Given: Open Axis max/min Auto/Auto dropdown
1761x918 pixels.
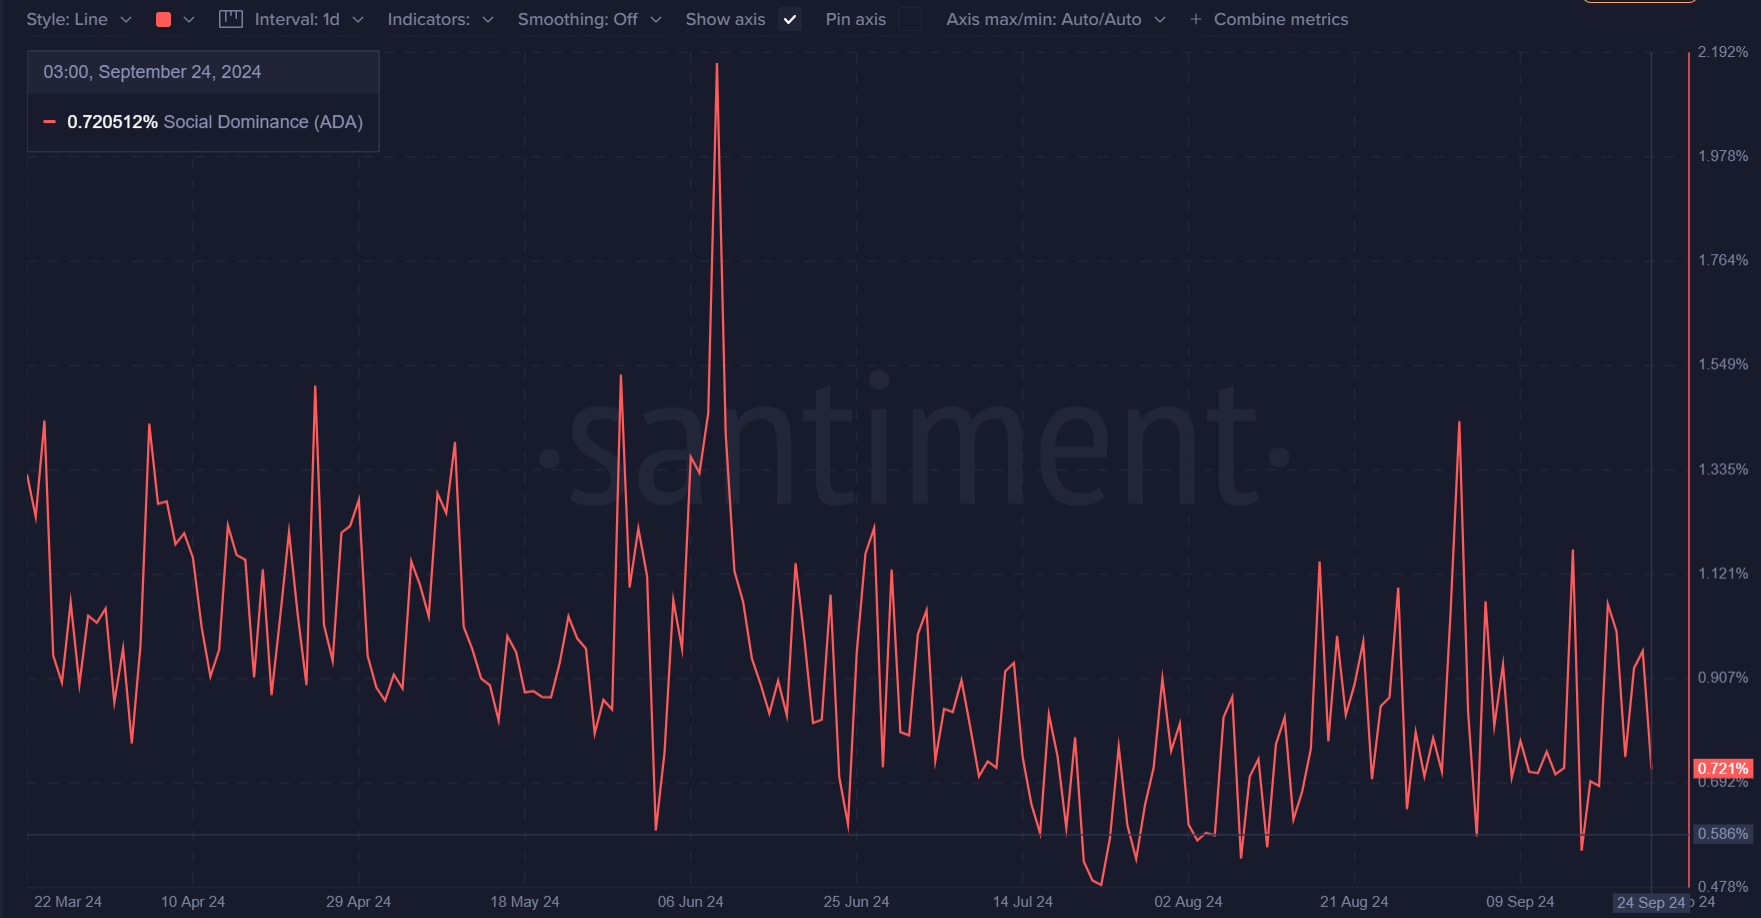Looking at the screenshot, I should (1056, 19).
